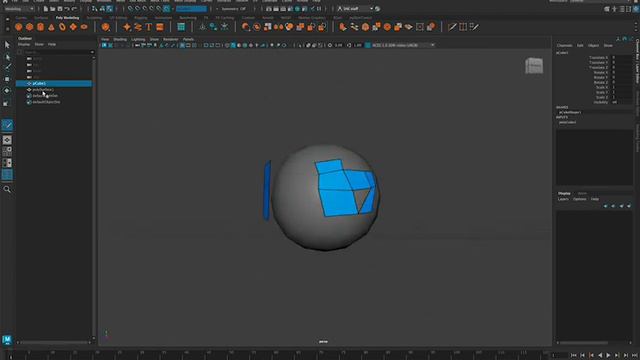Open the Outliner Display menu
The height and width of the screenshot is (360, 640).
(x=24, y=44)
